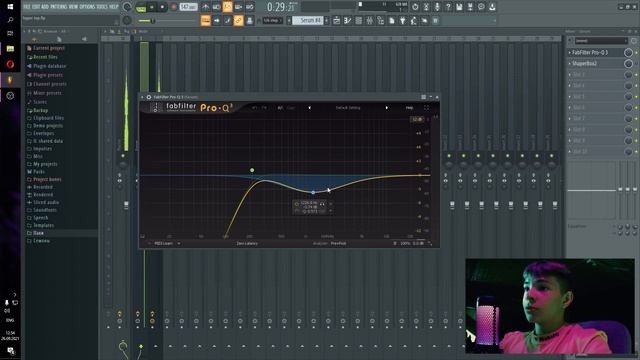Toggle FabFilter Pro-Q 3 slot enable knob
The width and height of the screenshot is (640, 360).
(x=628, y=53)
